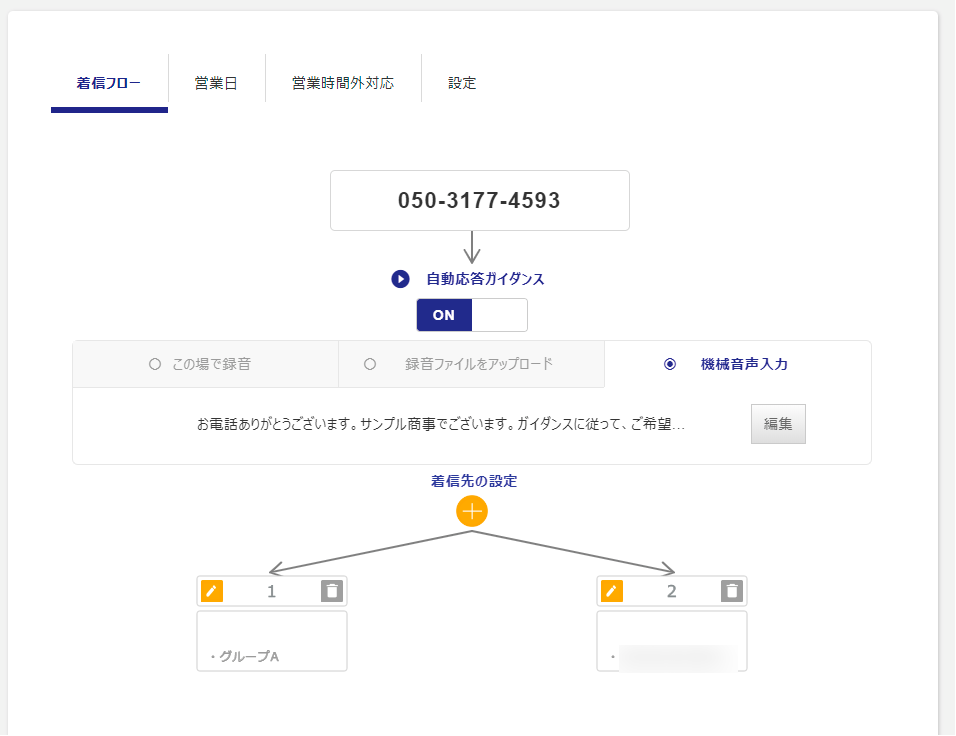Toggle the auto-answer guidance ON switch
This screenshot has height=736, width=956.
(x=472, y=315)
